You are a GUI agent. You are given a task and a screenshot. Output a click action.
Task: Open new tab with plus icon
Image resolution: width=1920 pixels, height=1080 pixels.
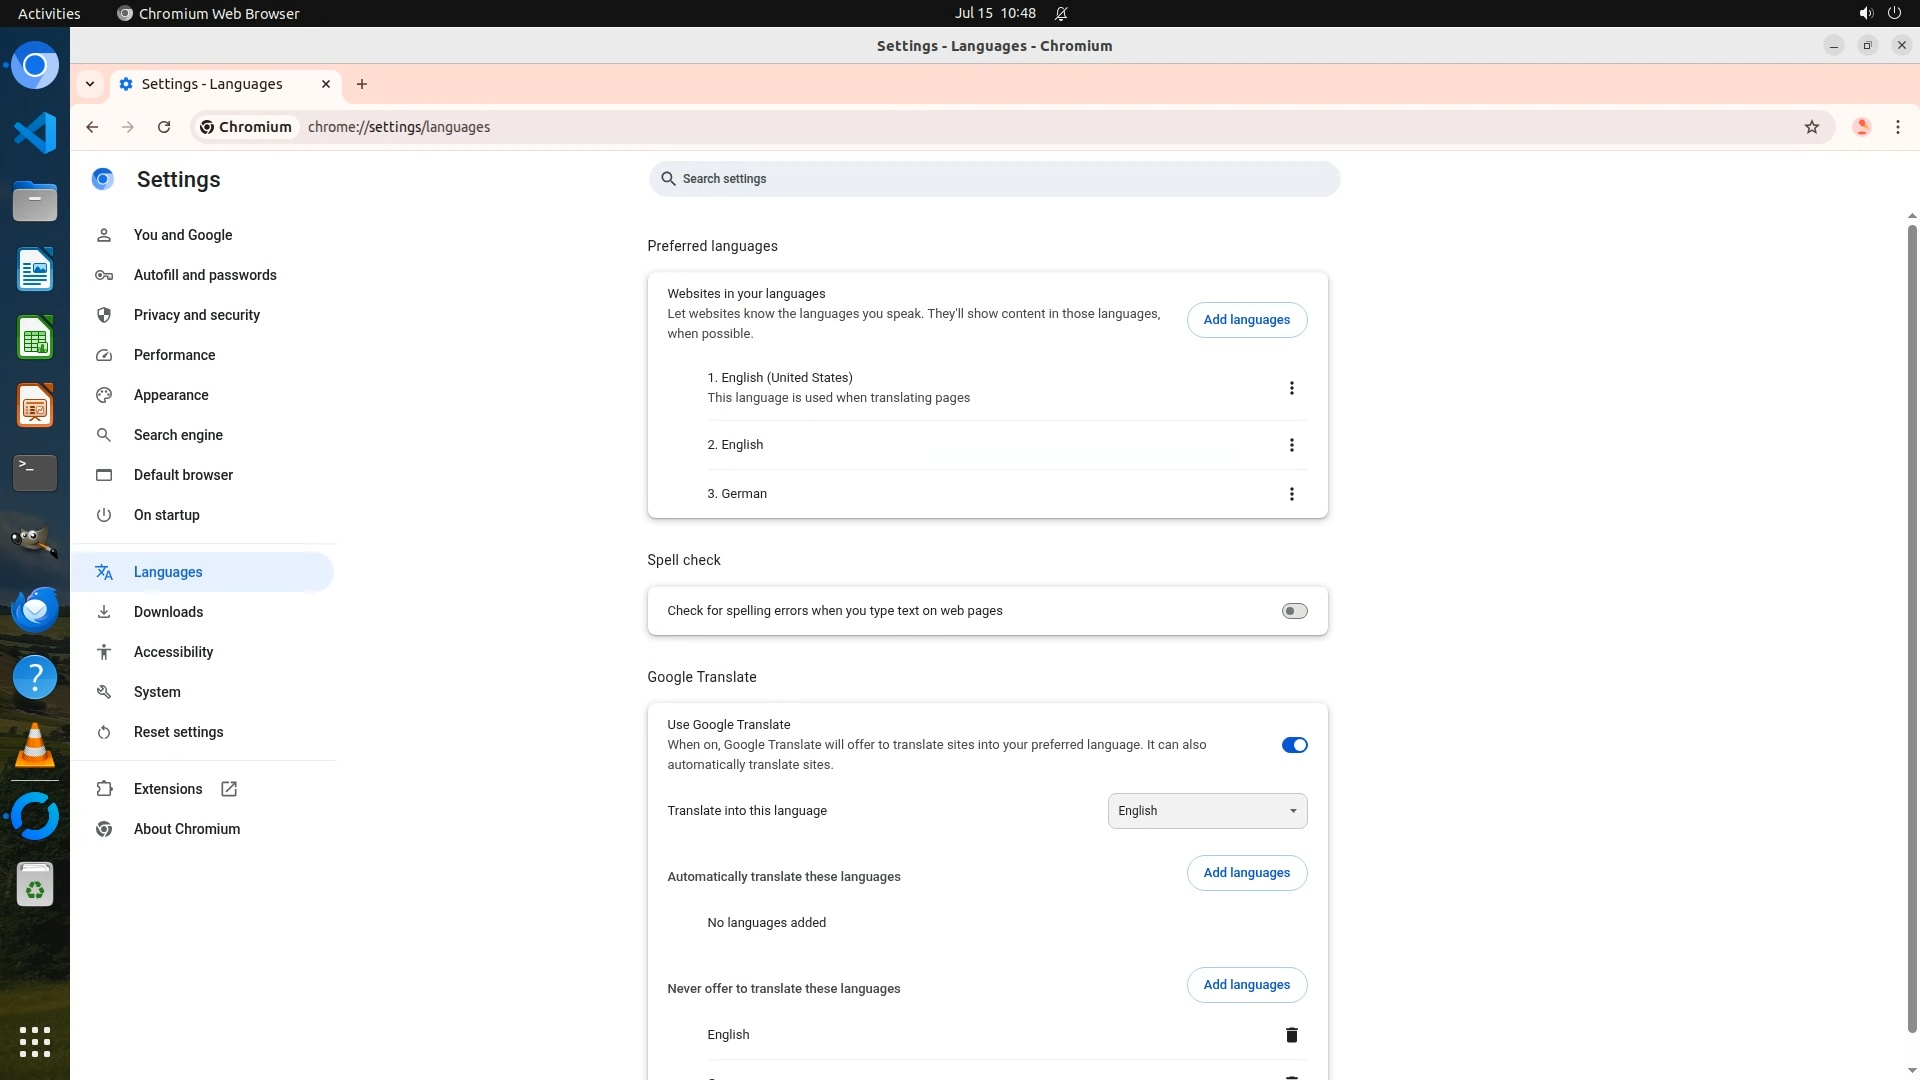click(x=362, y=84)
